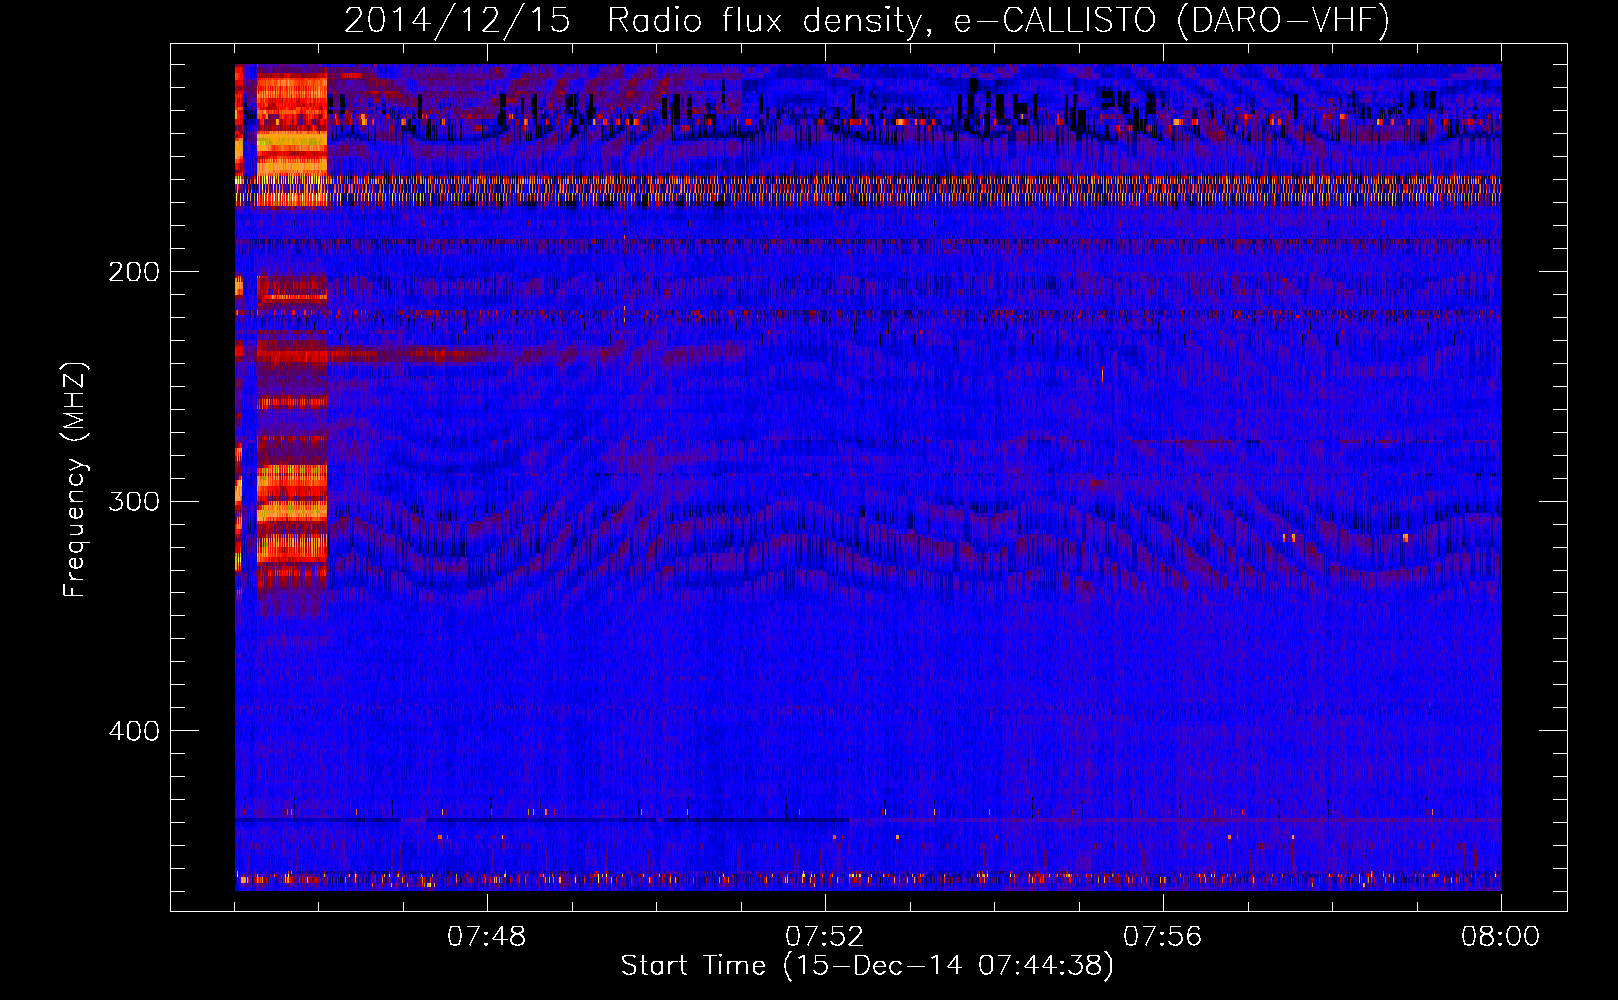Click the 07:48 time tick label
This screenshot has width=1618, height=1000.
coord(487,937)
